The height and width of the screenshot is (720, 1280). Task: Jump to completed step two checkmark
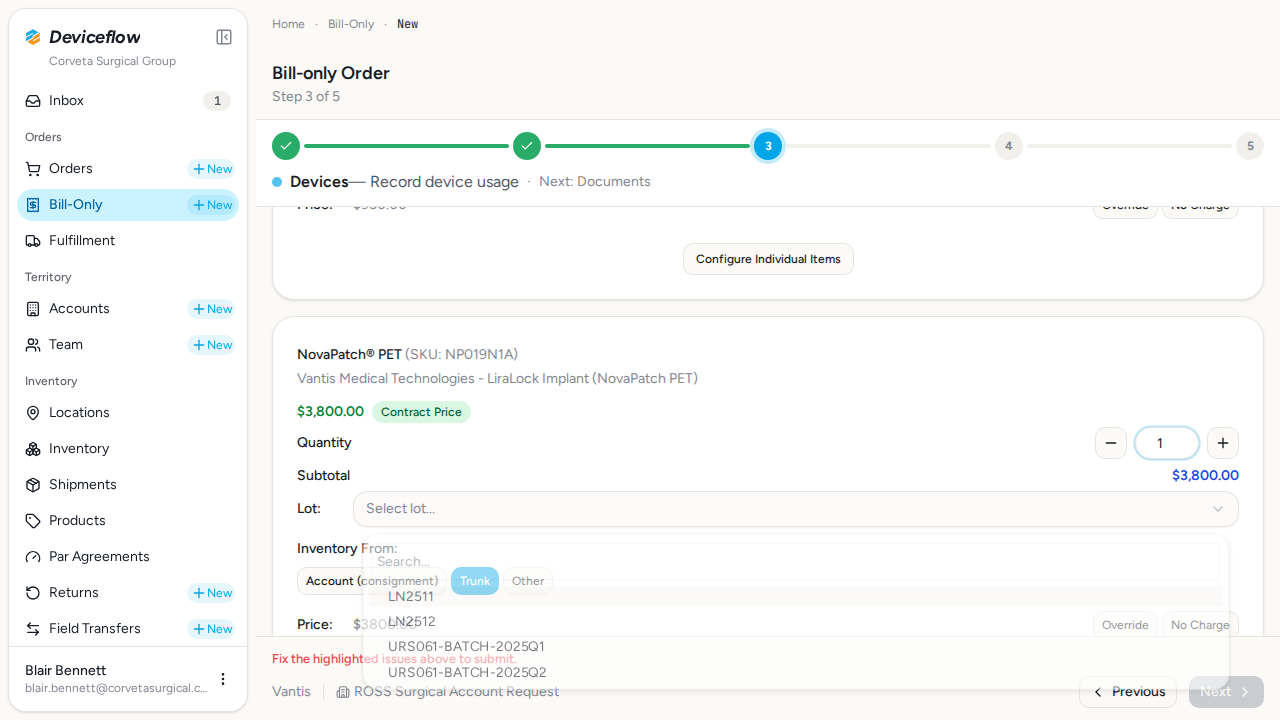tap(527, 146)
